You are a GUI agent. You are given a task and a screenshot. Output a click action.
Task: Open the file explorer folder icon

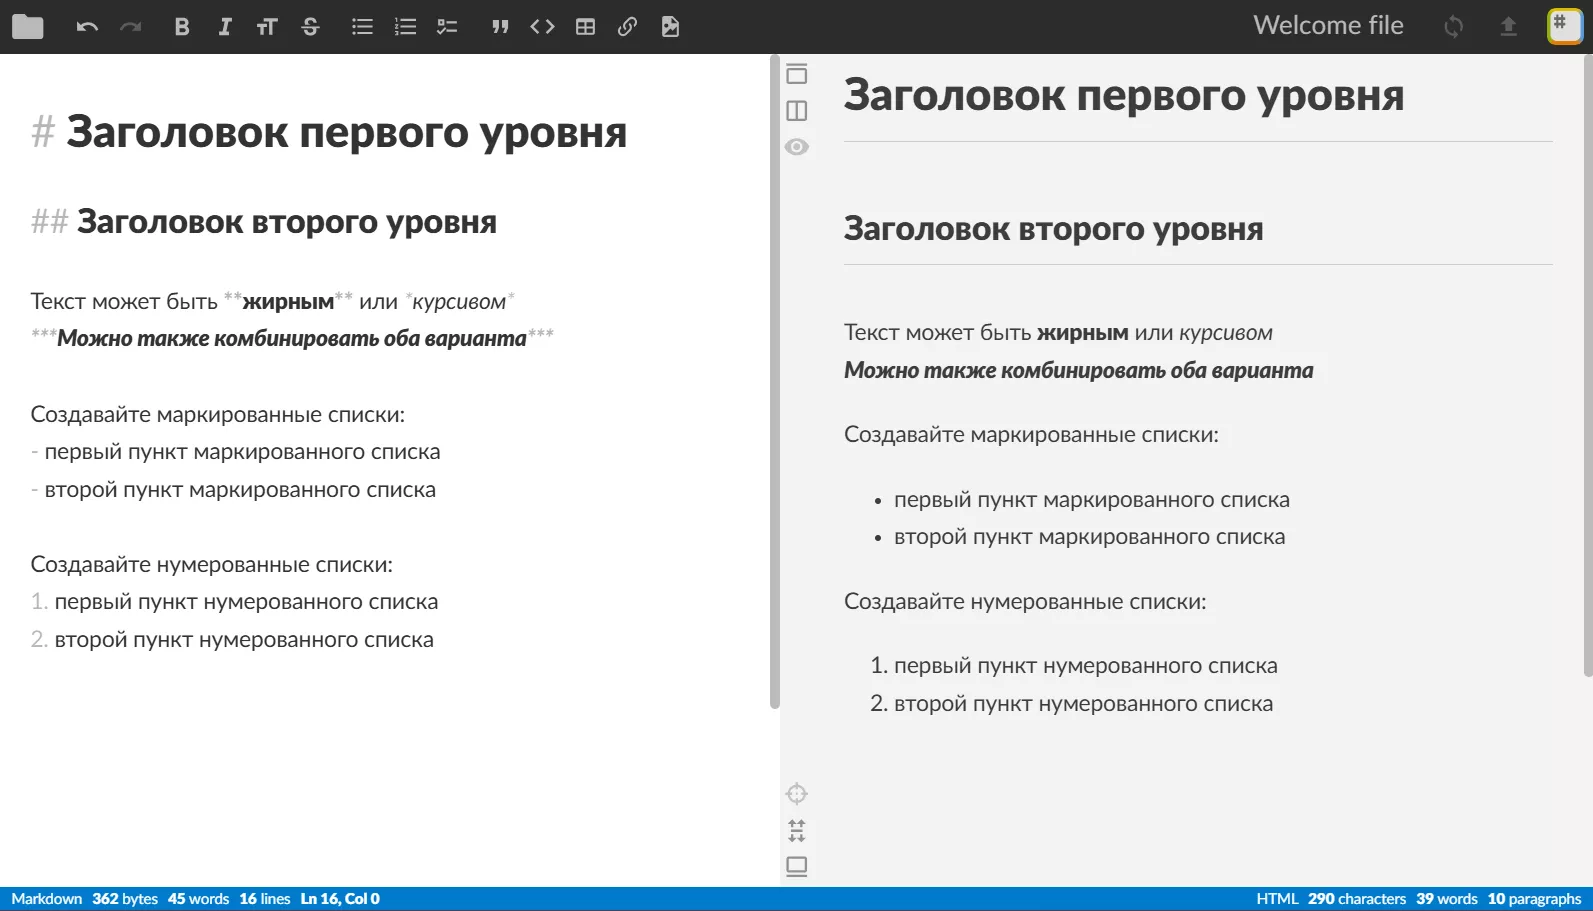pos(27,27)
